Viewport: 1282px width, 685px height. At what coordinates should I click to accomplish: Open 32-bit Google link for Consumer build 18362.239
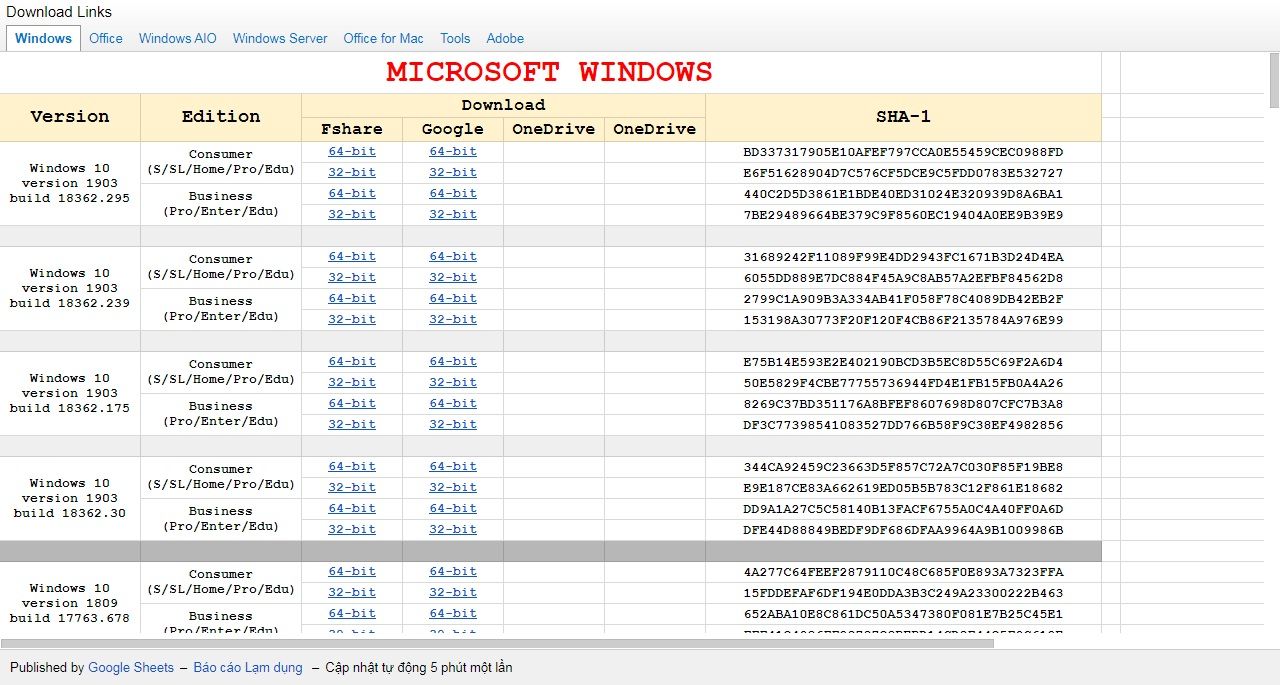(452, 277)
